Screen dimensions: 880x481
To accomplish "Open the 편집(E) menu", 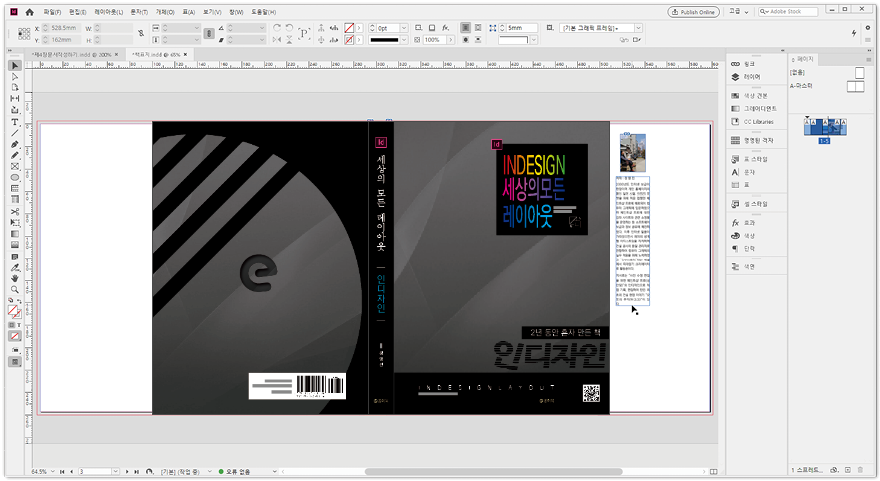I will (x=78, y=12).
